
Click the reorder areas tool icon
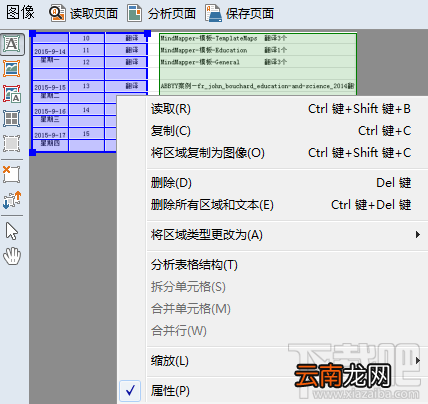[x=12, y=200]
